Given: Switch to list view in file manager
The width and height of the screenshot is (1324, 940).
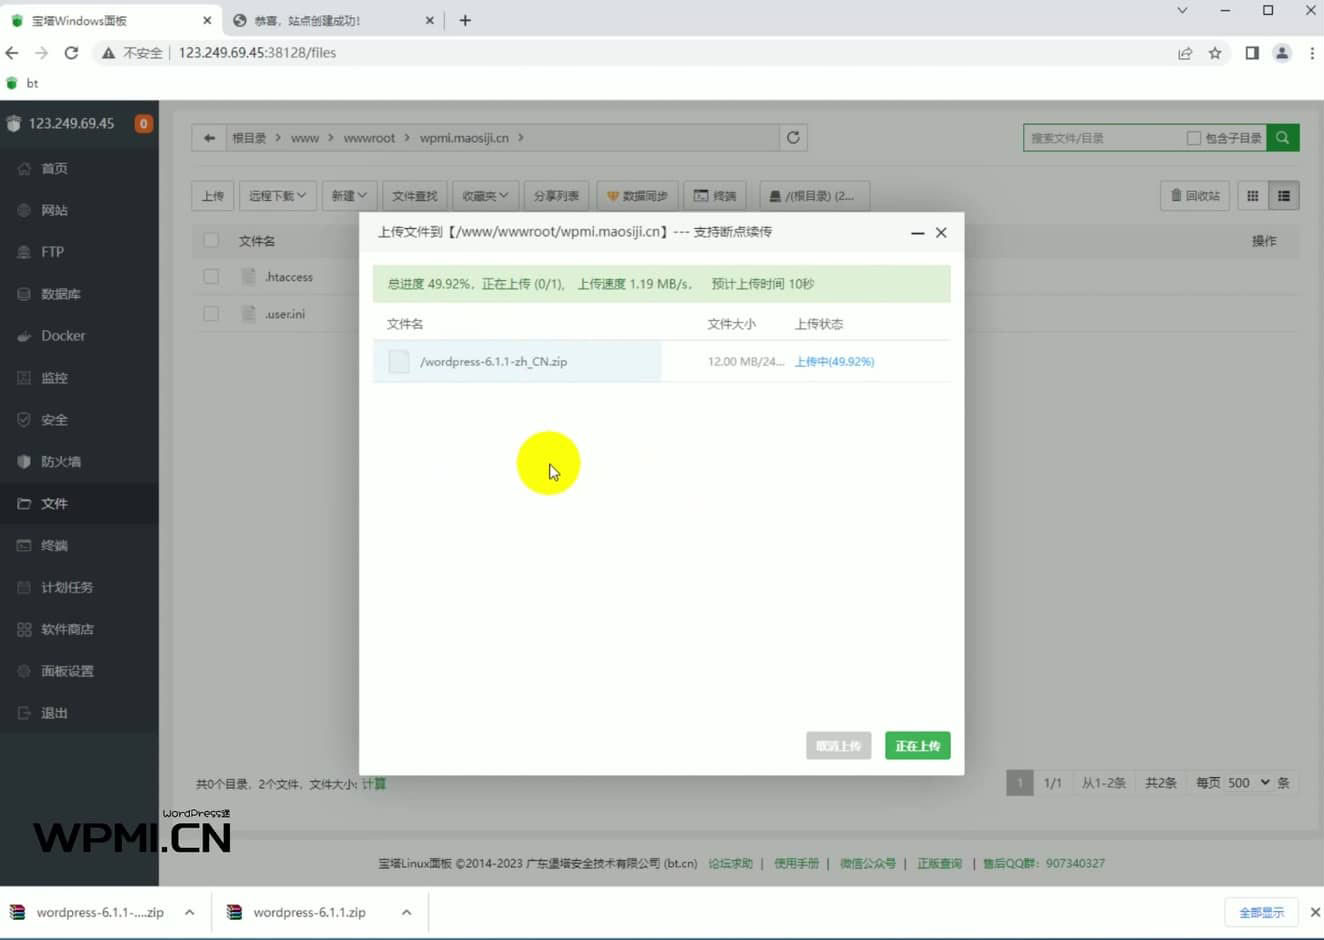Looking at the screenshot, I should (x=1283, y=195).
